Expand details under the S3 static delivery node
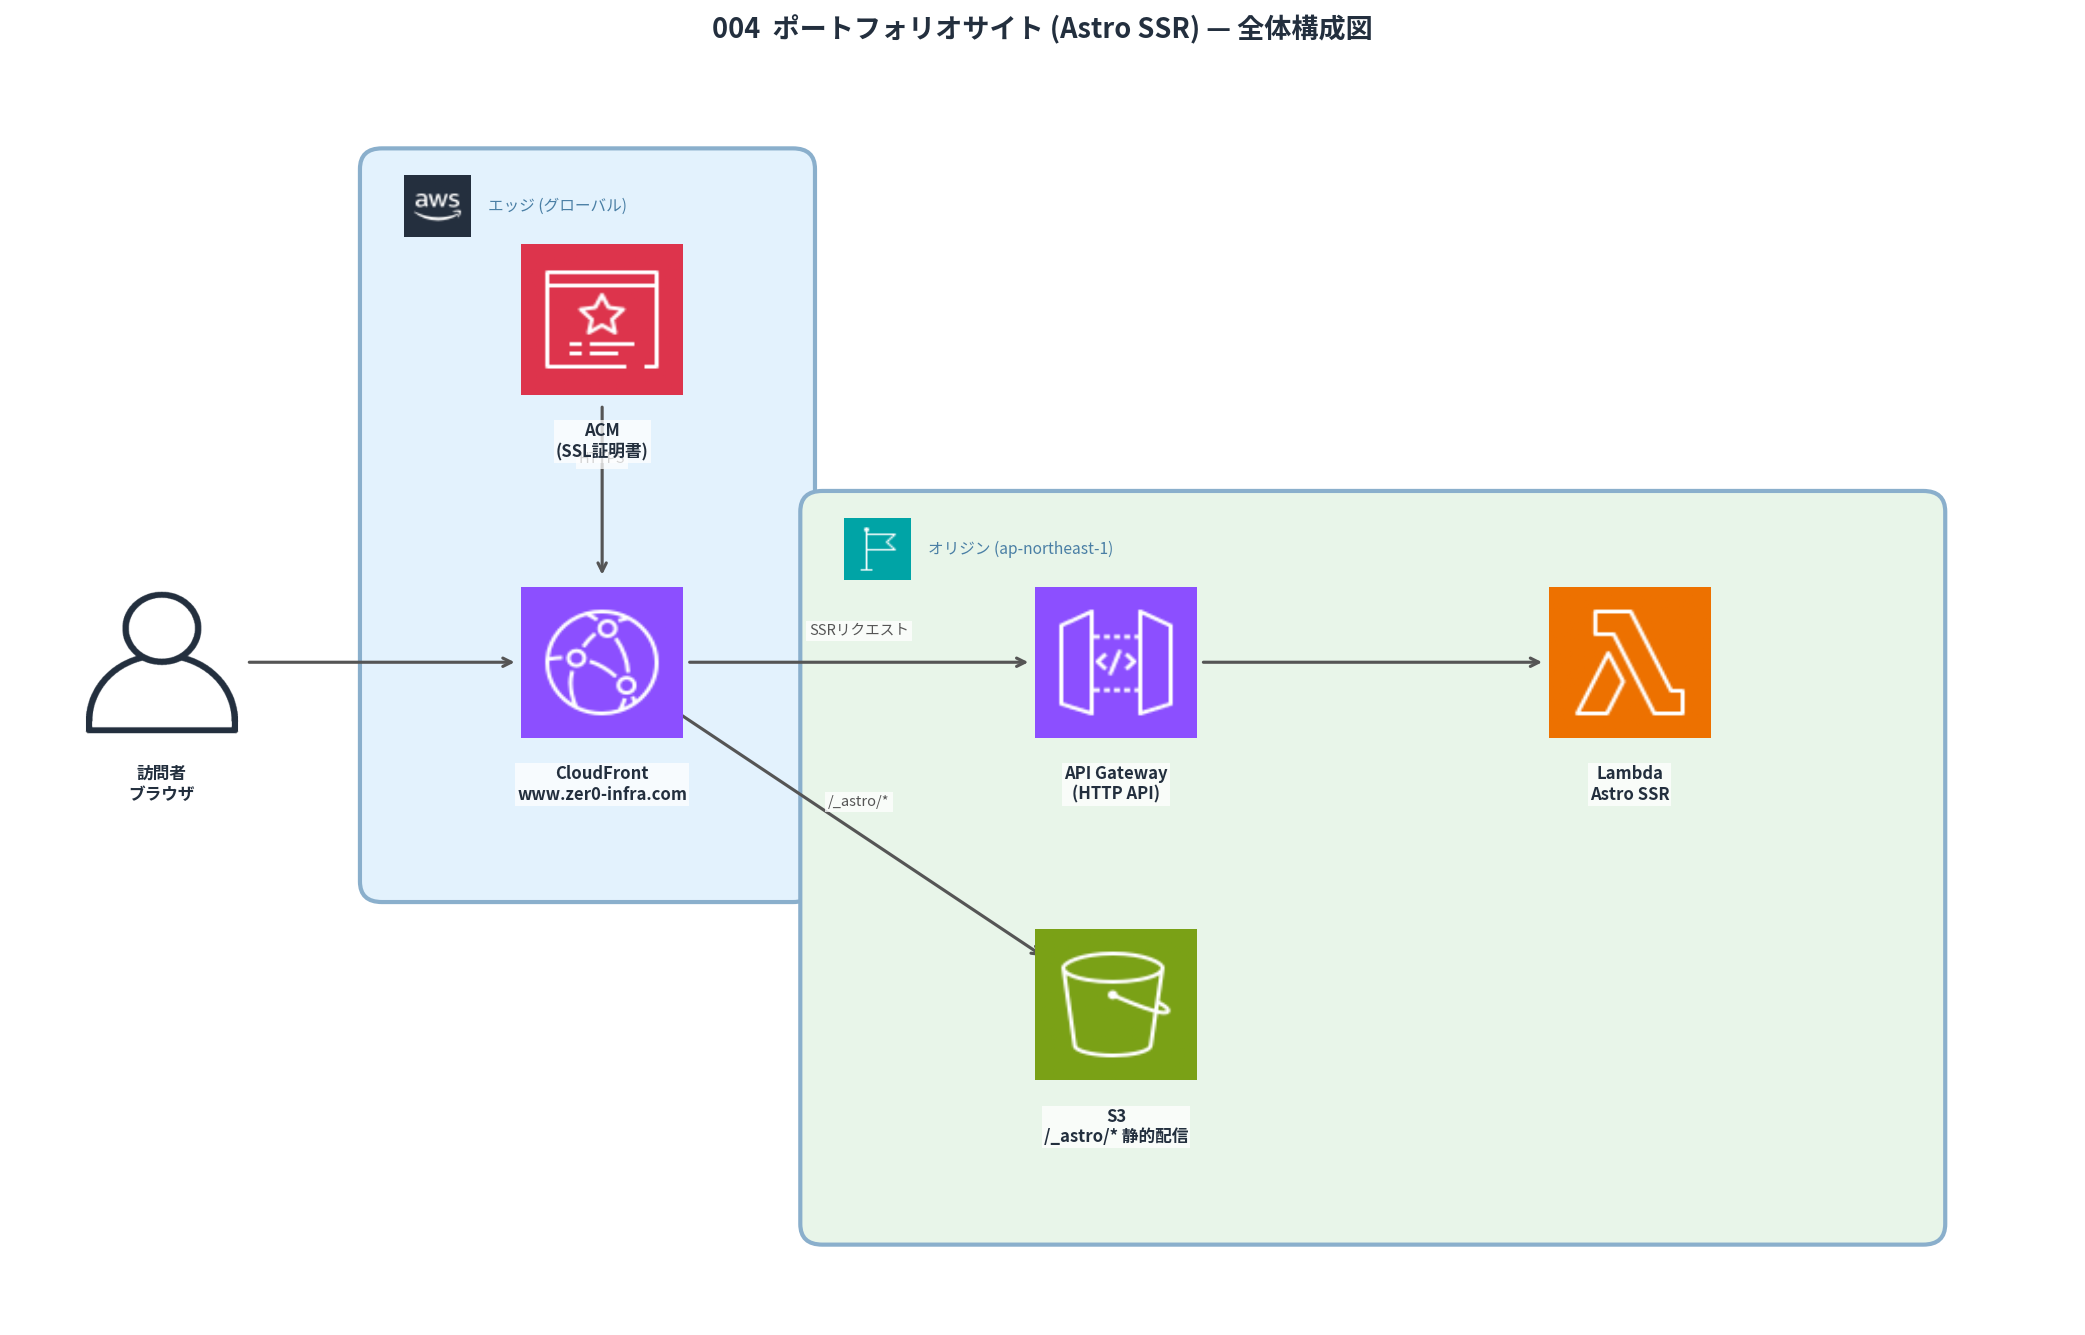The image size is (2085, 1335). [x=1115, y=1124]
